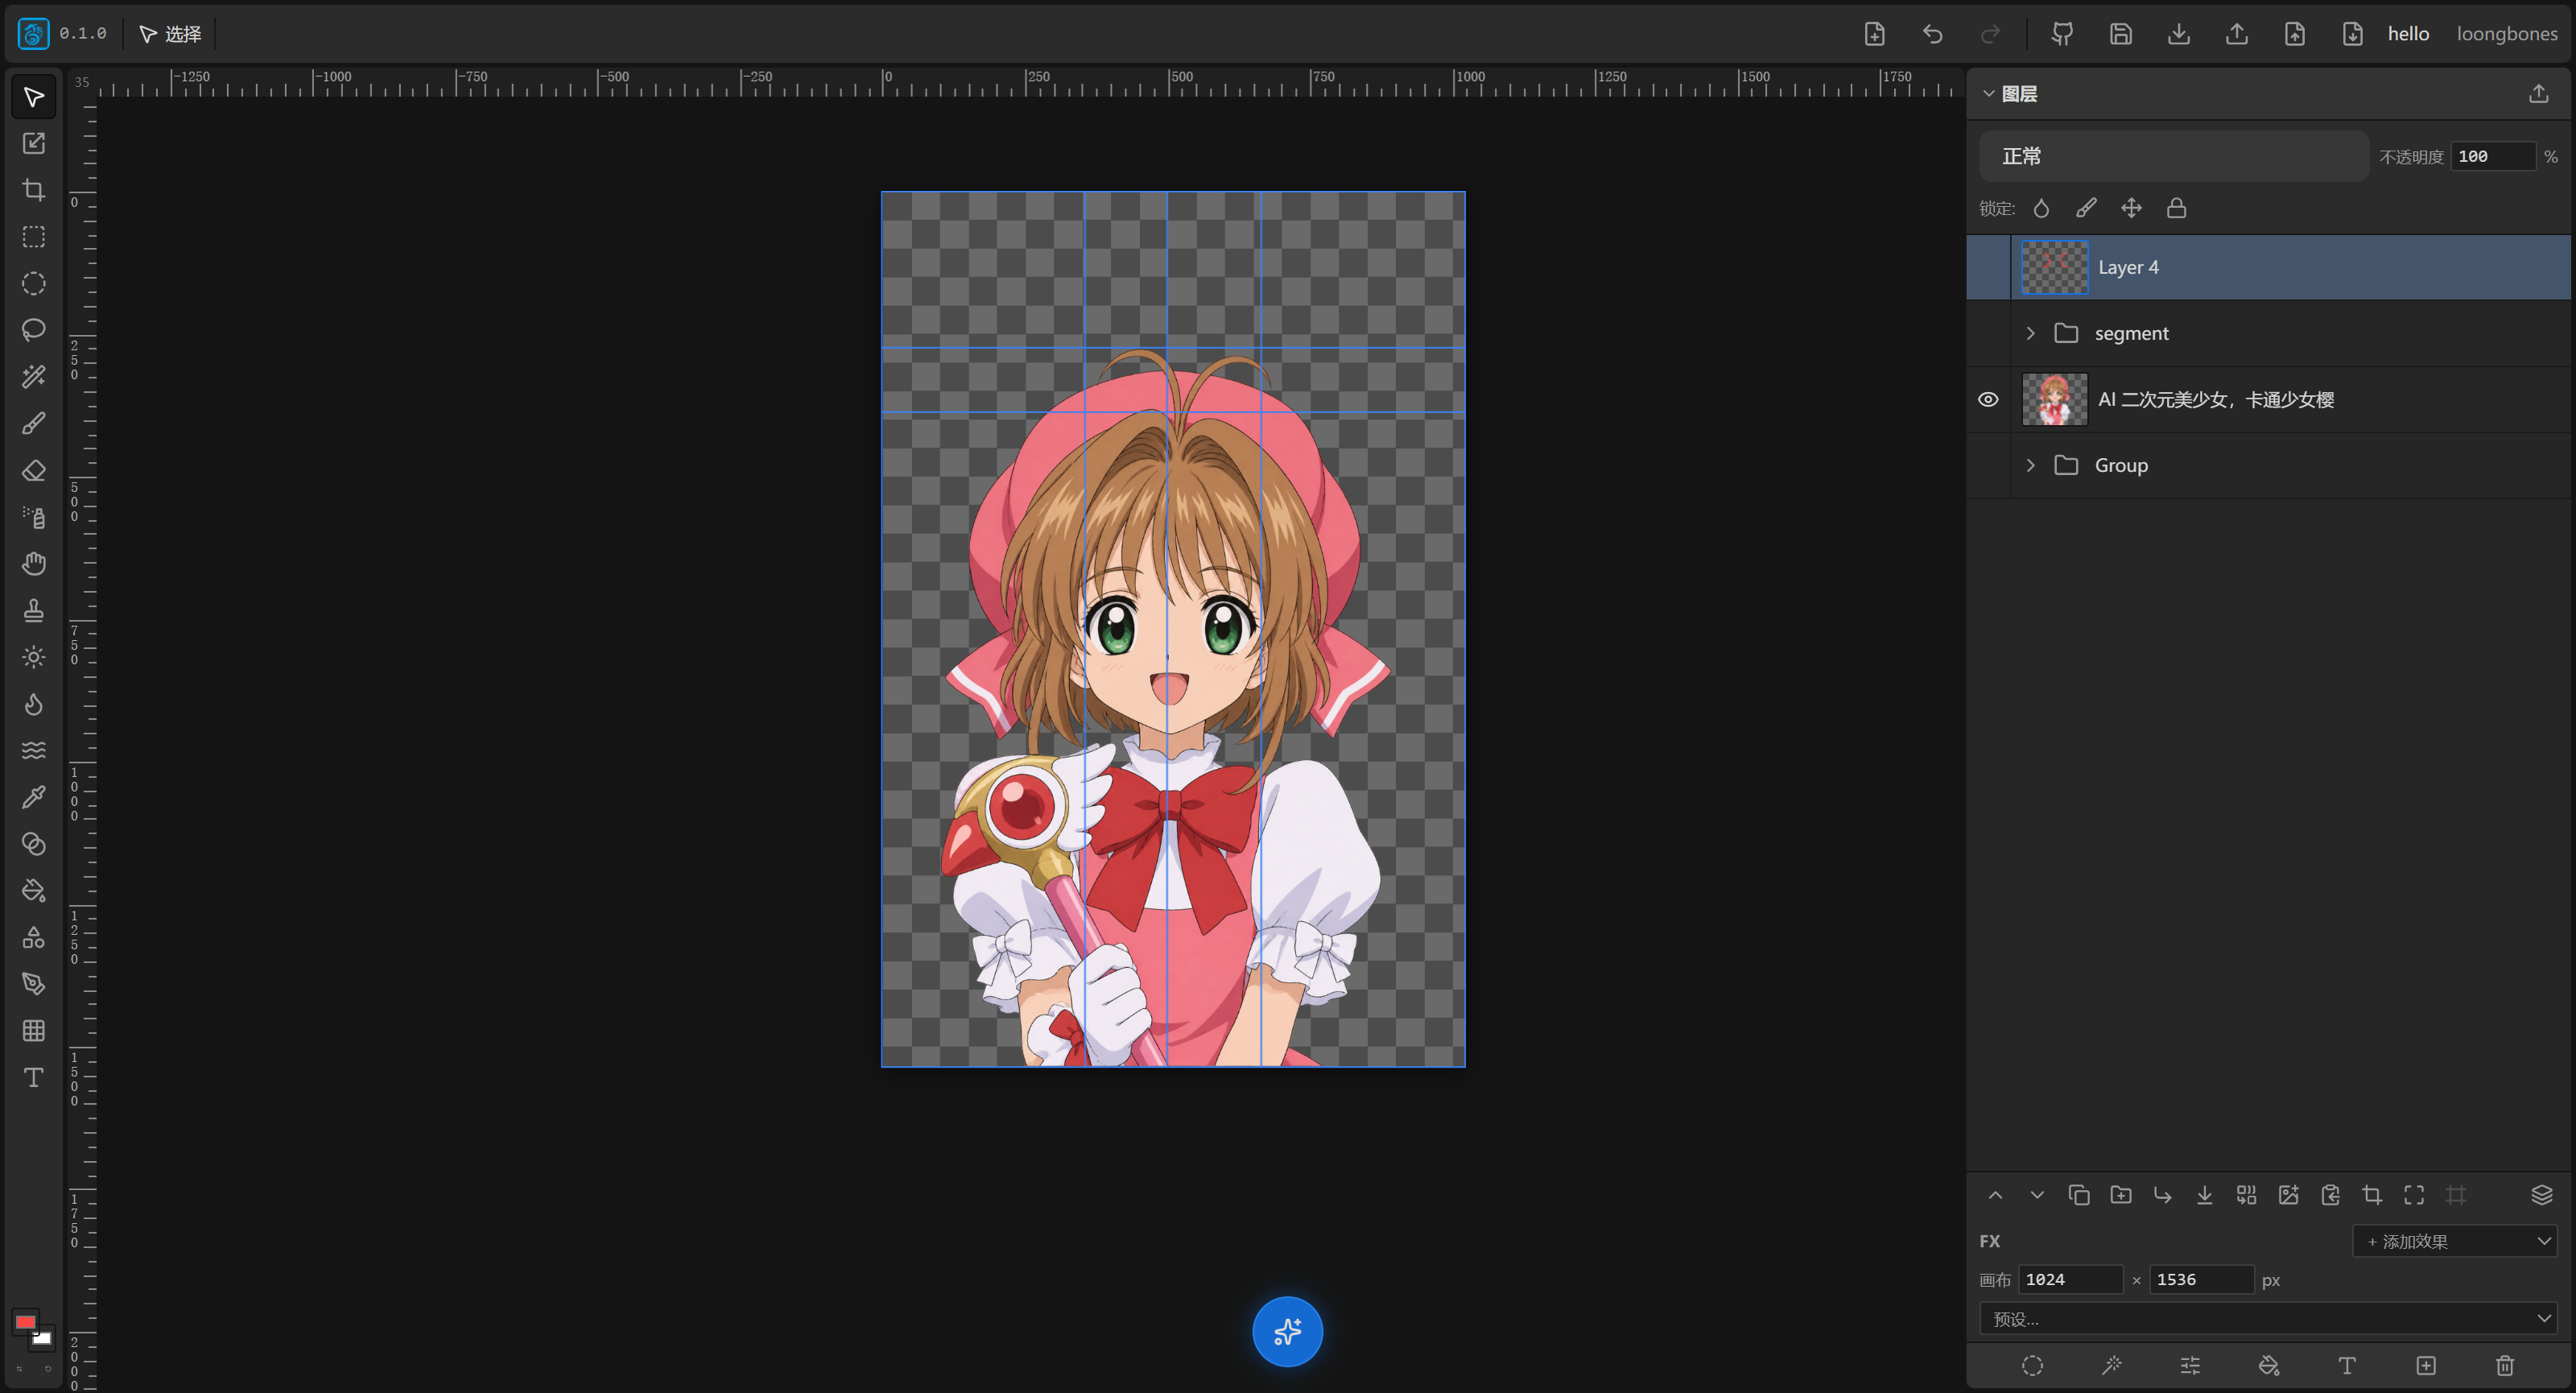Delete layer with the trash icon
Screen dimensions: 2576x1393
point(2504,1365)
